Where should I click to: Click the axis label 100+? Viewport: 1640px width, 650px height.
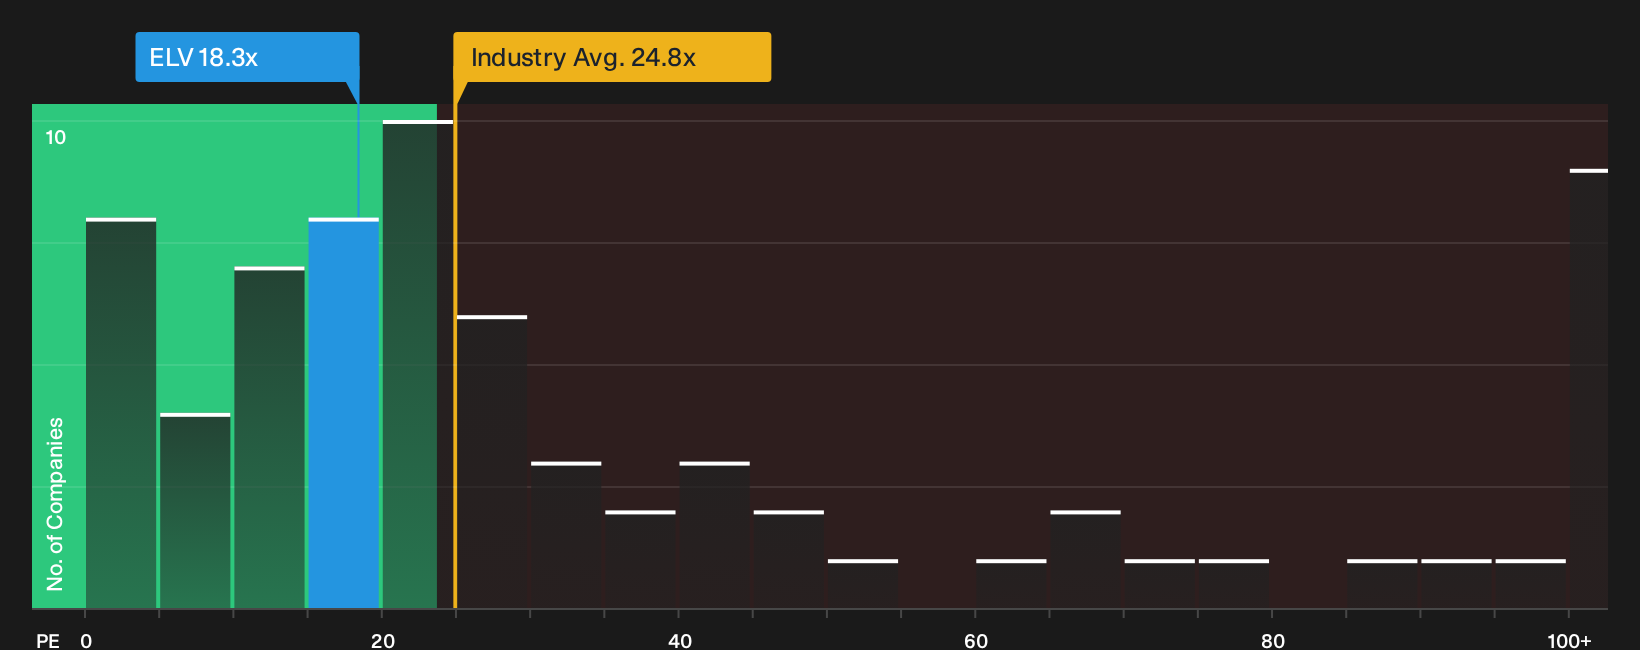pyautogui.click(x=1569, y=640)
